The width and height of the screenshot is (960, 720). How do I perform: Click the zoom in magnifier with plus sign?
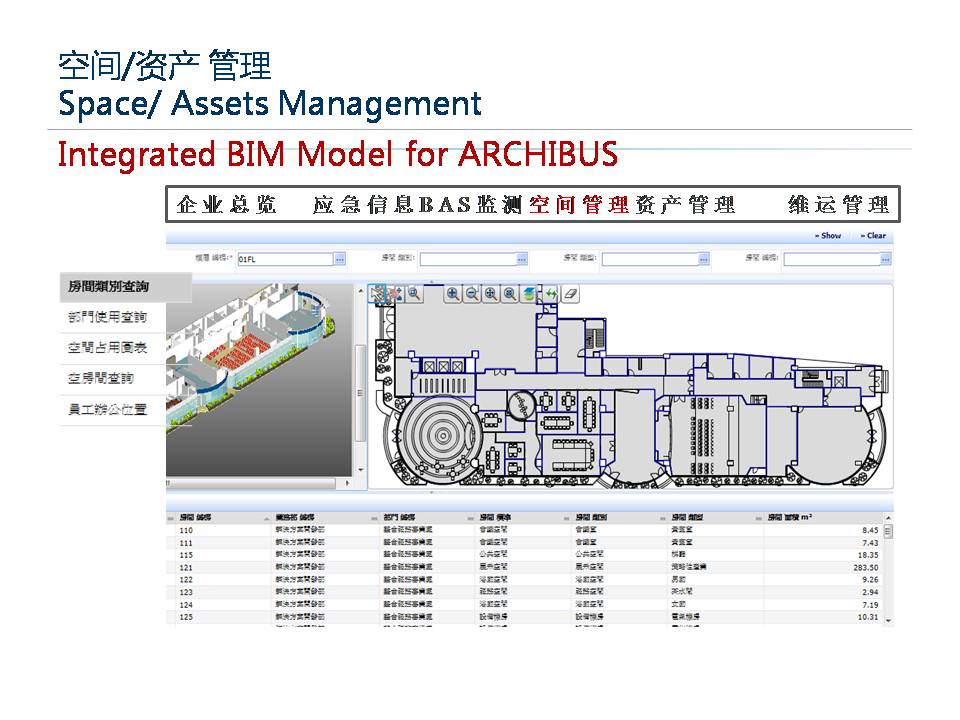click(x=452, y=294)
